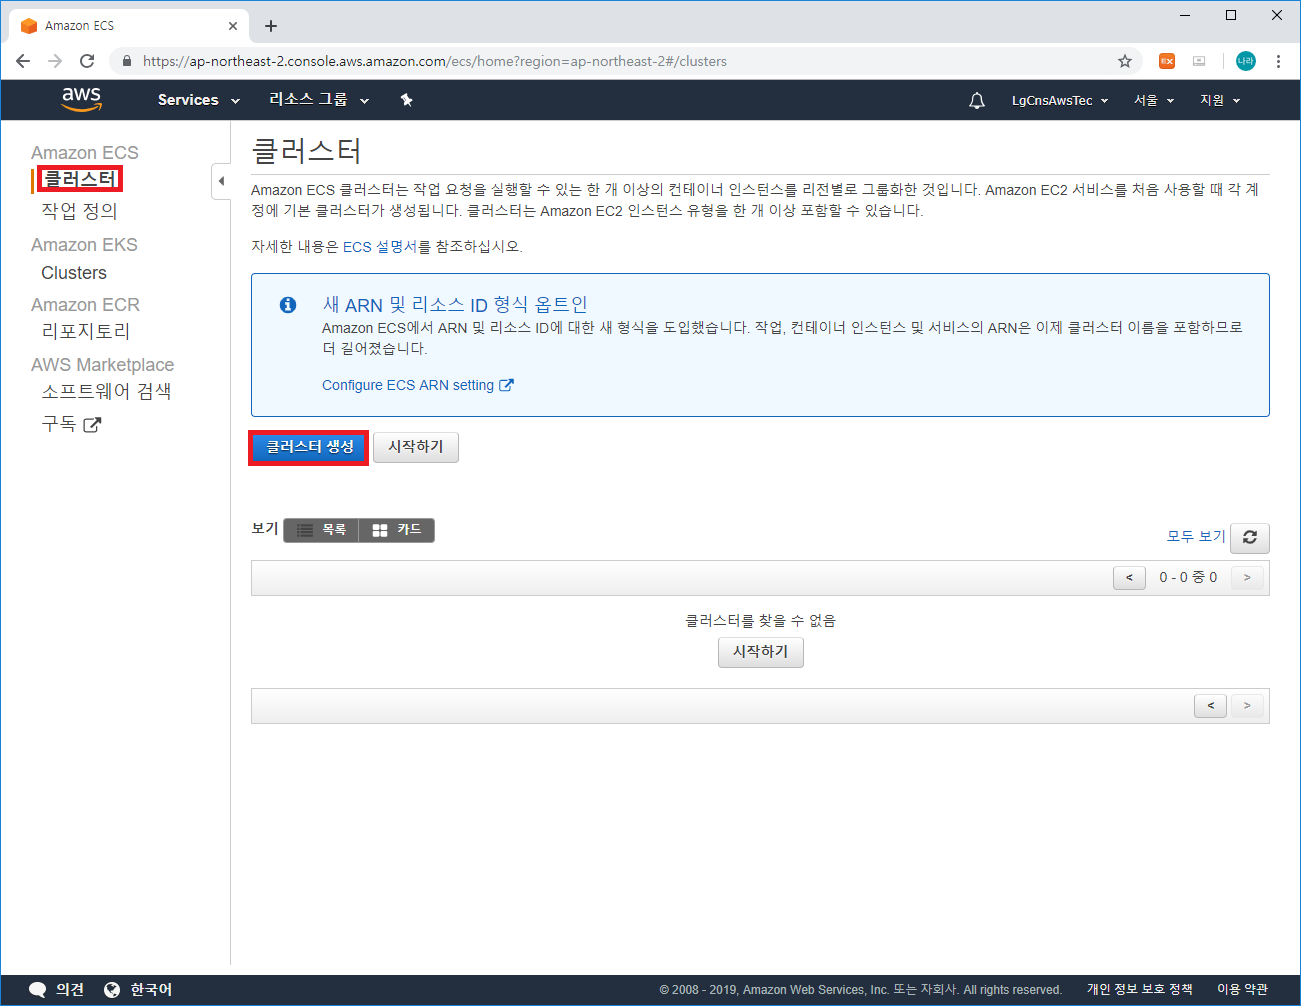The width and height of the screenshot is (1301, 1006).
Task: Open the pin shortcuts icon in navbar
Action: tap(406, 100)
